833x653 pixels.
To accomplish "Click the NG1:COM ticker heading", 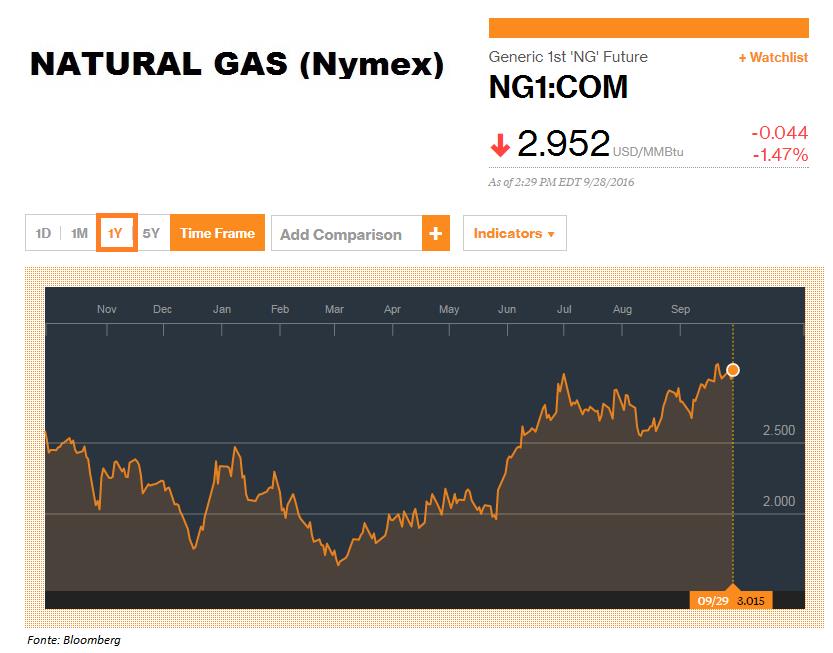I will pos(558,88).
